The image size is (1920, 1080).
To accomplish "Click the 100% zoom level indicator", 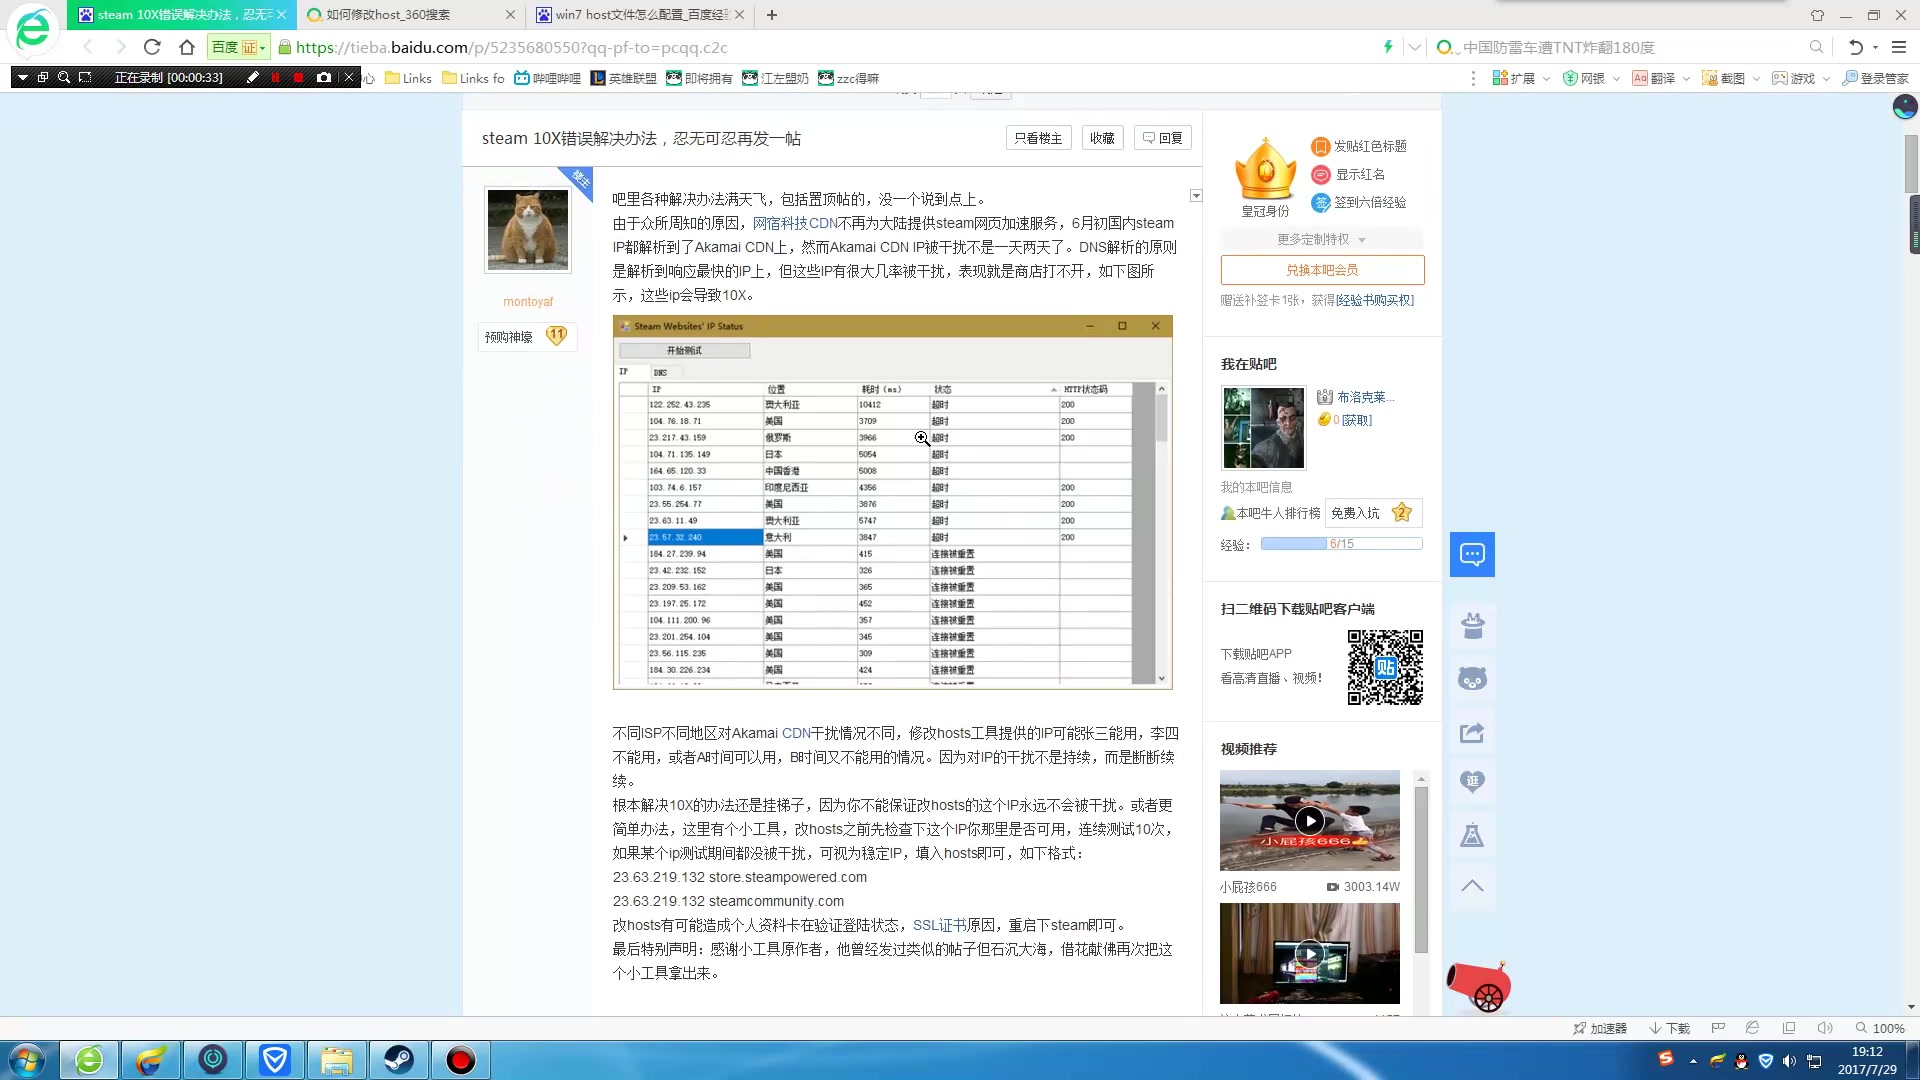I will click(x=1880, y=1028).
